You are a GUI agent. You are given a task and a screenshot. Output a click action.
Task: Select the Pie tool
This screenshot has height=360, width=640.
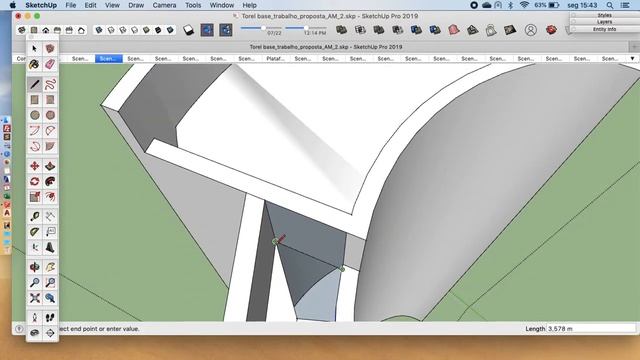pyautogui.click(x=50, y=146)
